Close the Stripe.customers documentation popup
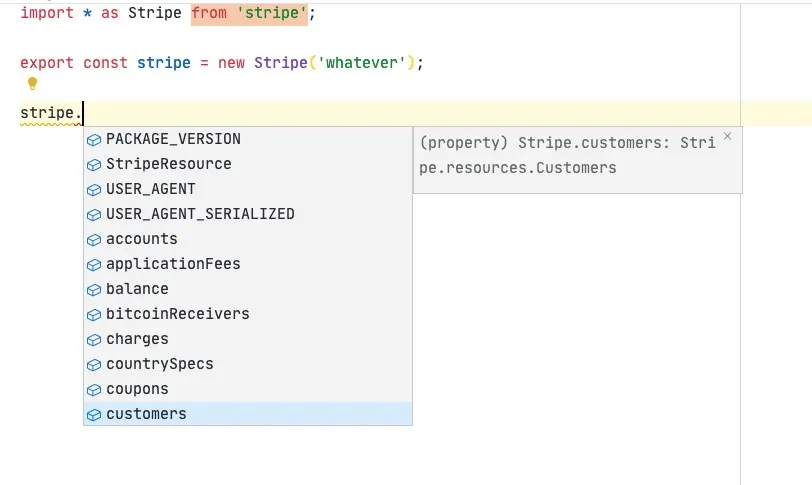Screen dimensions: 812x485 click(x=727, y=136)
